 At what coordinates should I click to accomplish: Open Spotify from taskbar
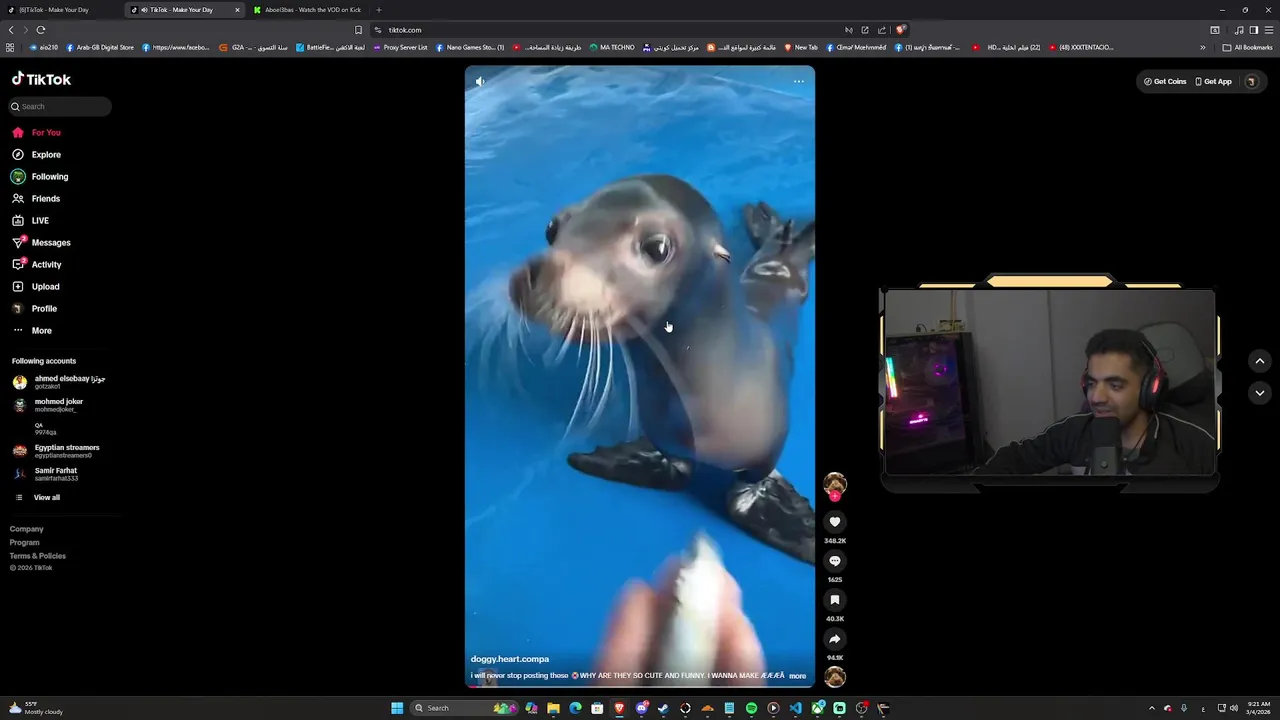pos(751,708)
